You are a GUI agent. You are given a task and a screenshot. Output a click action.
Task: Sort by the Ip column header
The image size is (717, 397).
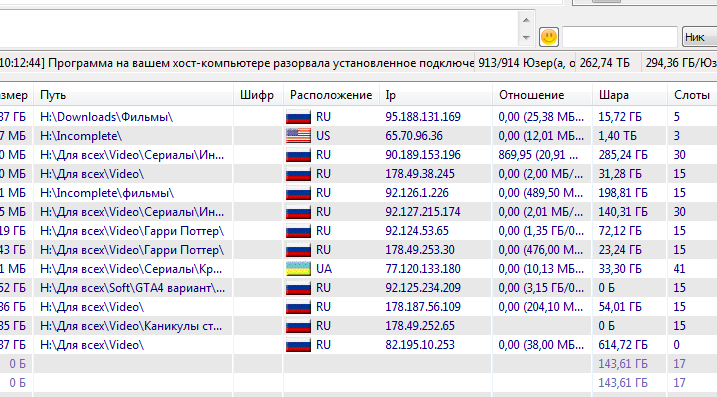pyautogui.click(x=436, y=95)
